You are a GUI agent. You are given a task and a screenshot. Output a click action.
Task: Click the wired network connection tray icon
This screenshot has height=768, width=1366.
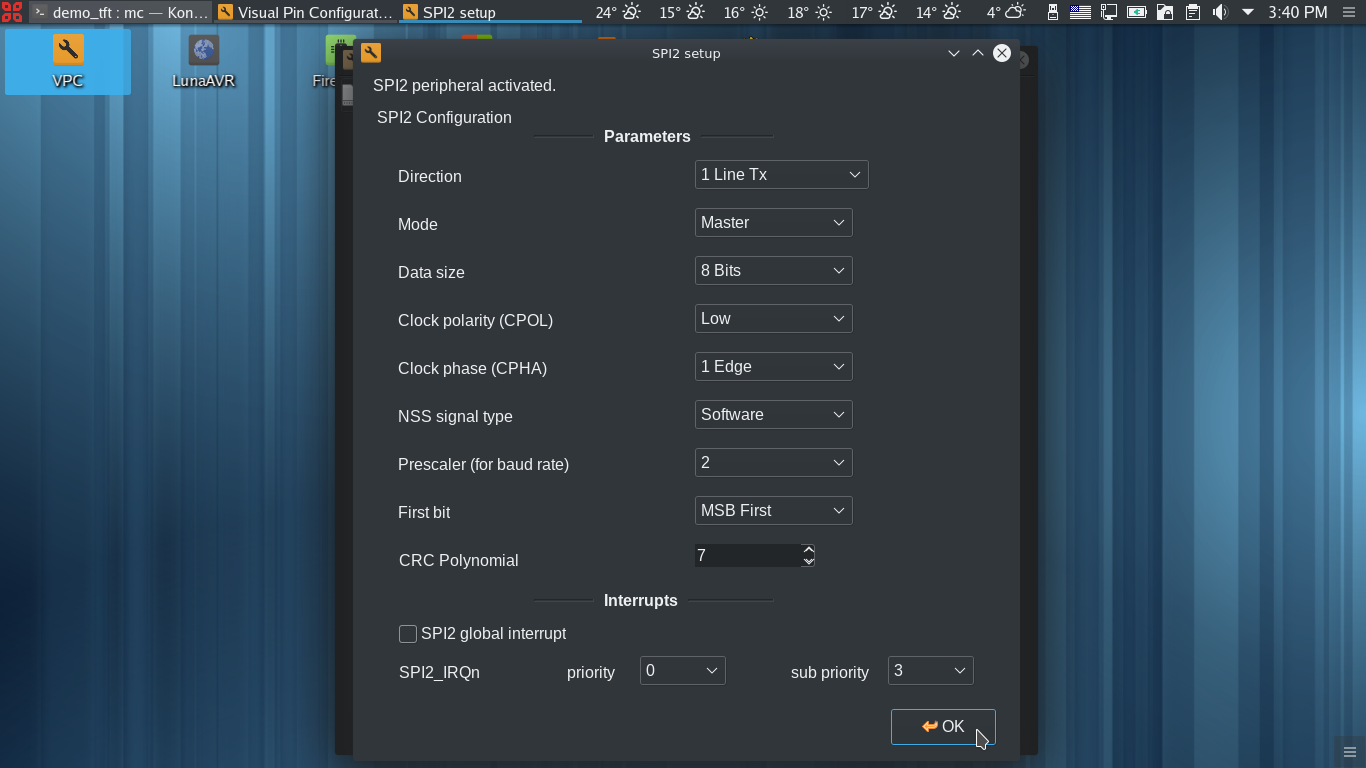1108,12
